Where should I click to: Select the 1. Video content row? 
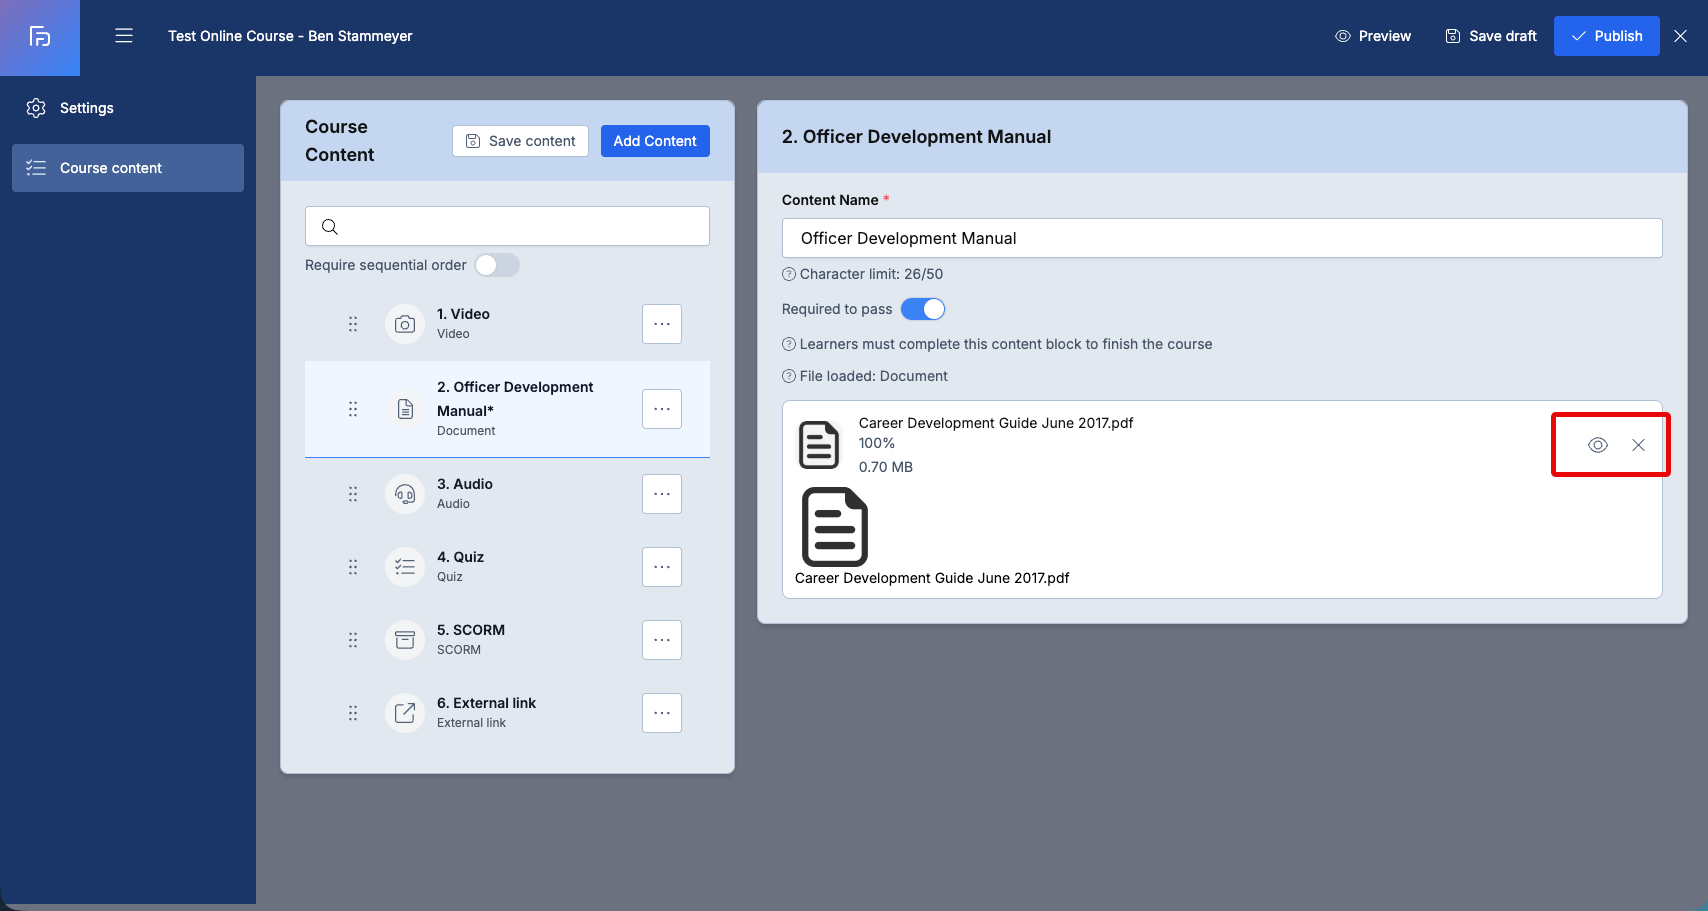tap(507, 324)
